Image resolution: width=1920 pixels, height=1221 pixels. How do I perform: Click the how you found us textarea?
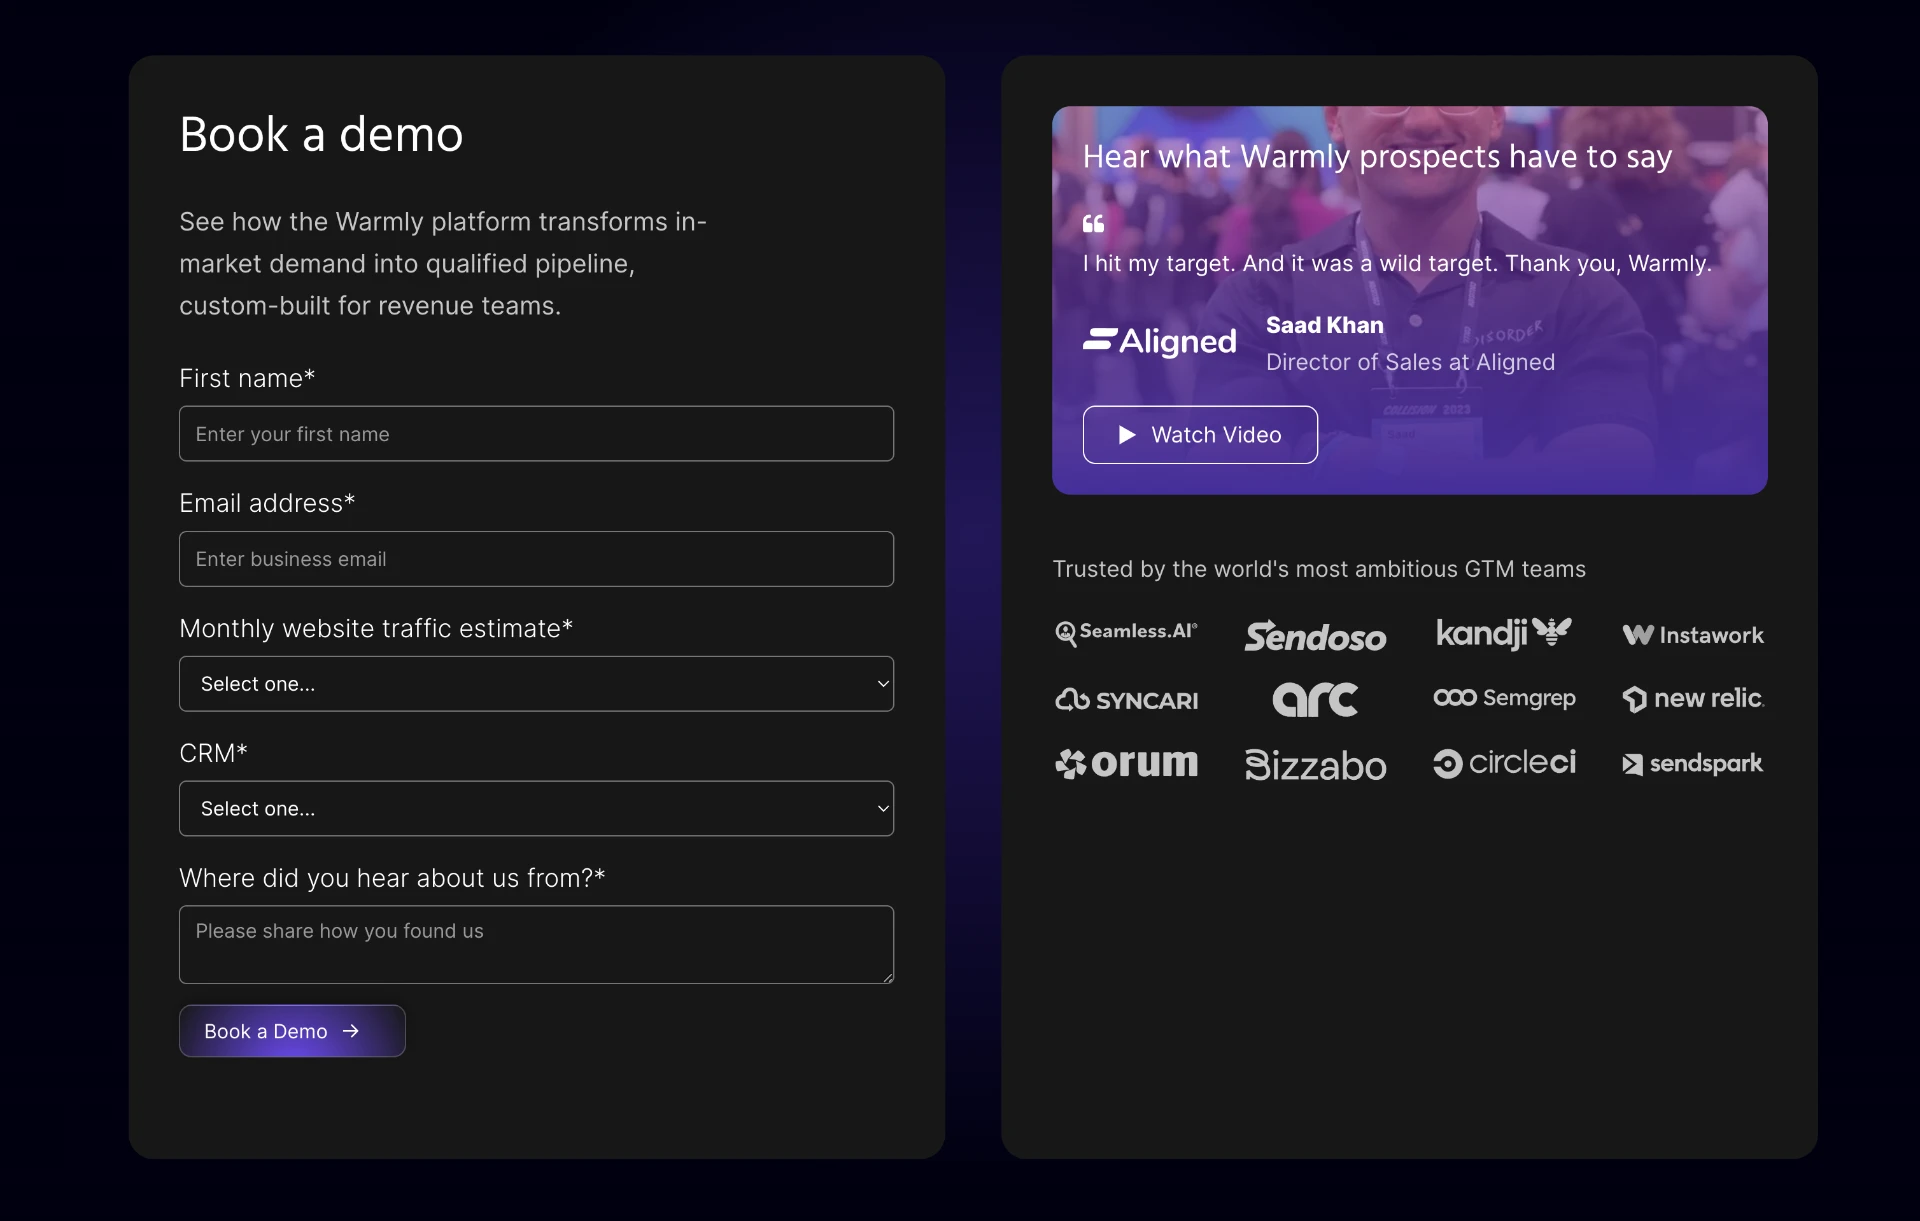(536, 944)
